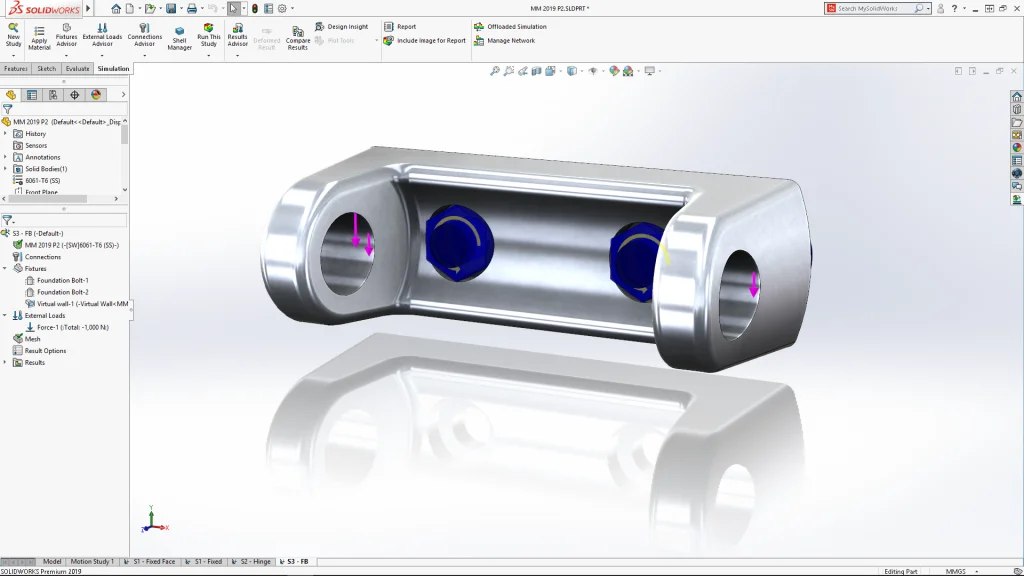Open the PropertyManager panel tab
1024x576 pixels.
coord(32,95)
